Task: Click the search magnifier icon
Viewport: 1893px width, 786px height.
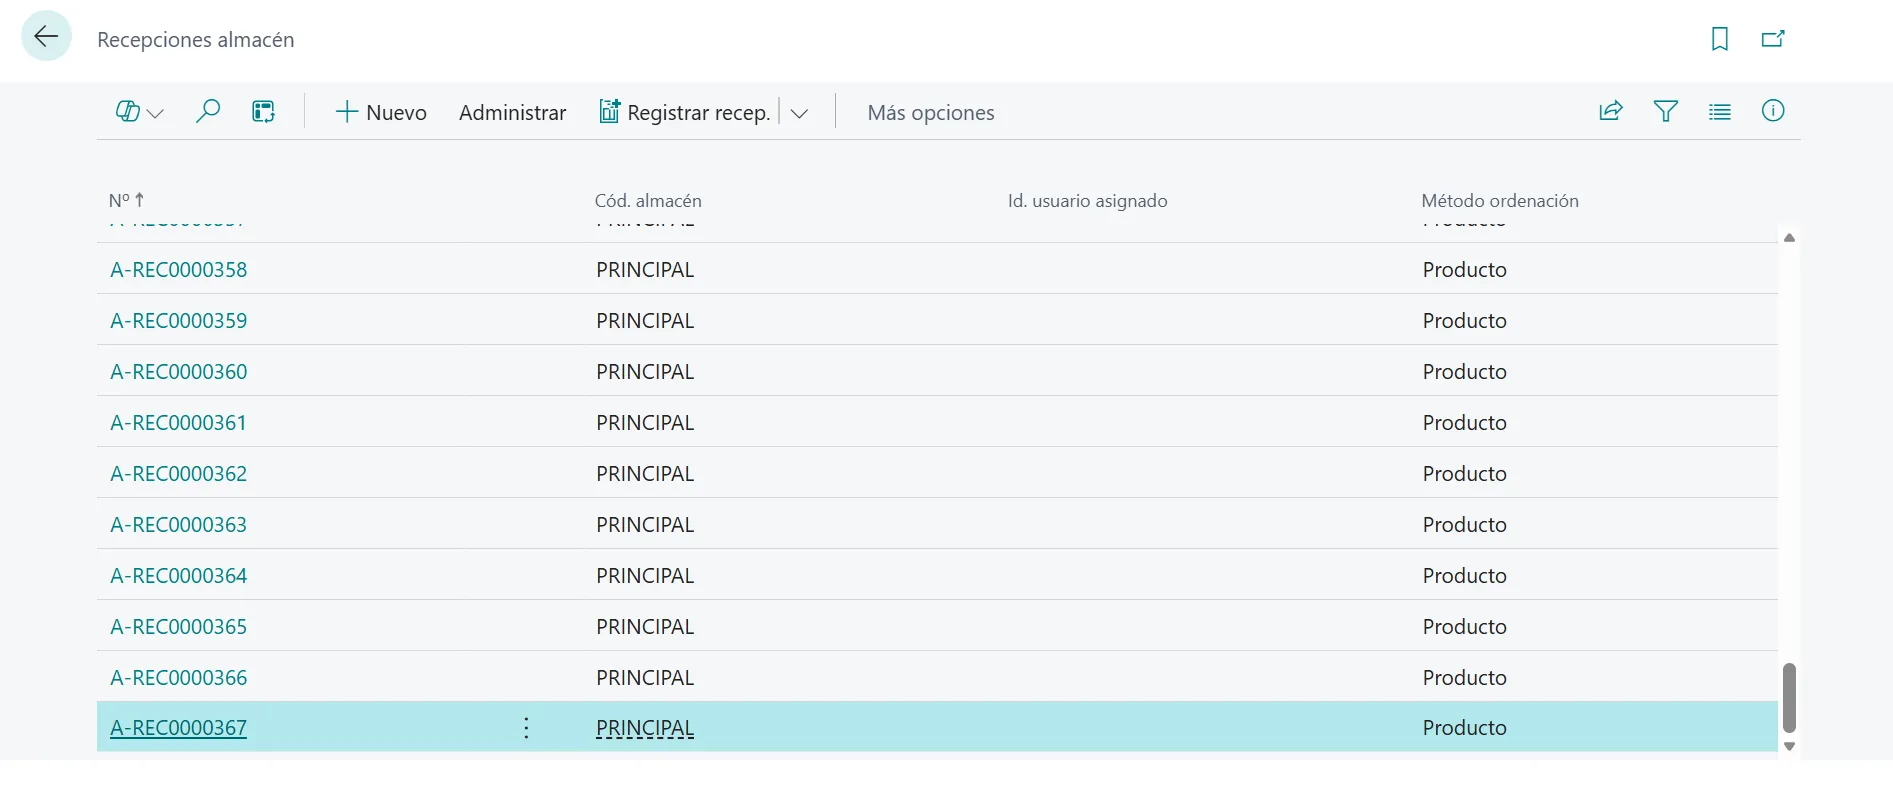Action: [x=208, y=112]
